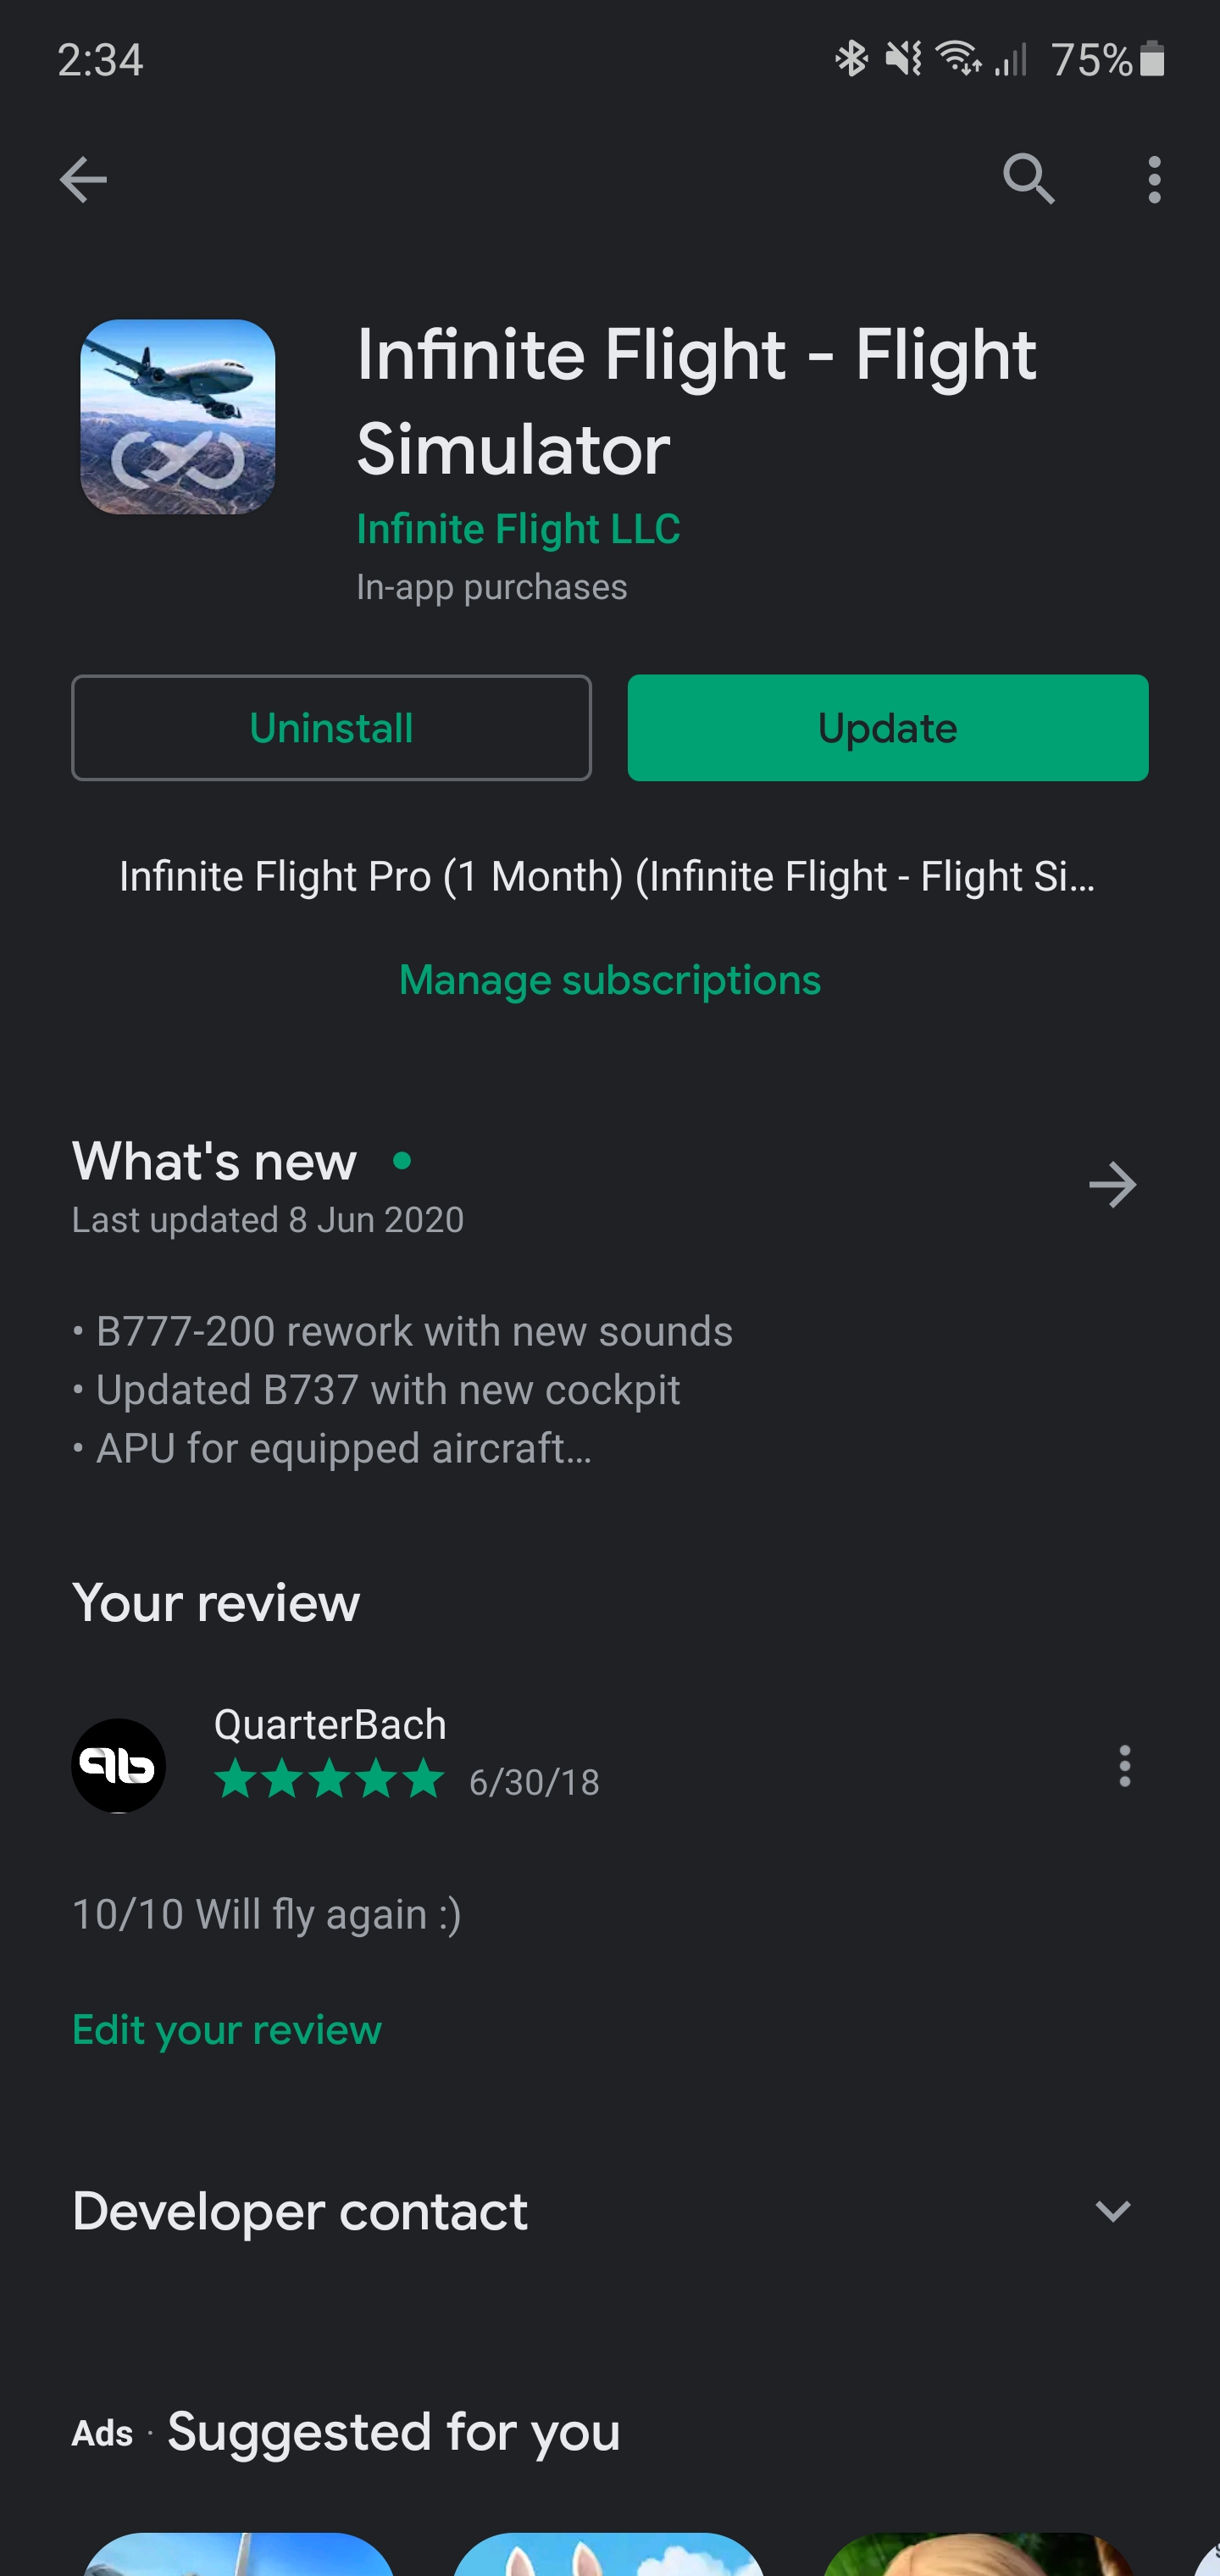
Task: Tap the Wi-Fi status icon
Action: 958,59
